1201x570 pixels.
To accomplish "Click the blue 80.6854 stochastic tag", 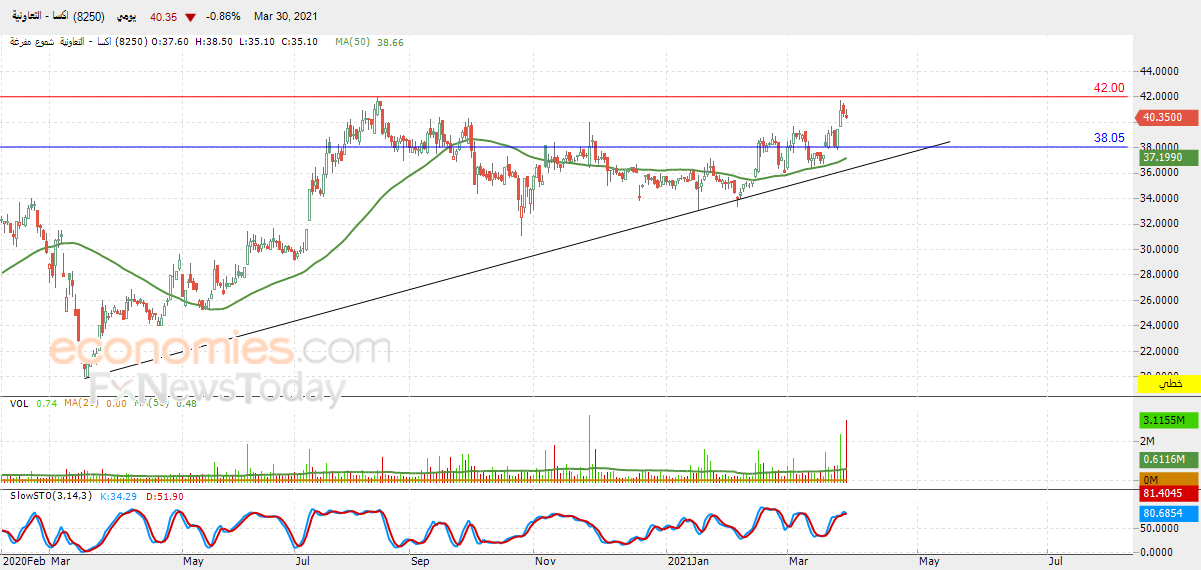I will click(1168, 513).
